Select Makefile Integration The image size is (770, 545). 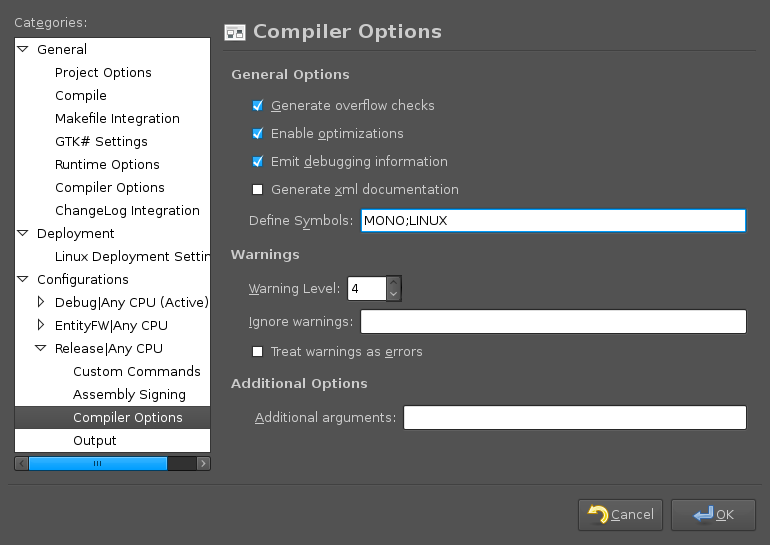[x=112, y=118]
